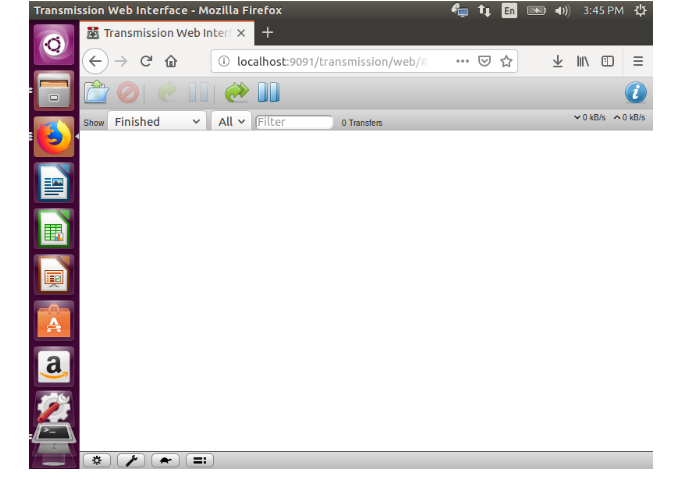Click the faded Pause selected torrent icon

click(x=198, y=92)
